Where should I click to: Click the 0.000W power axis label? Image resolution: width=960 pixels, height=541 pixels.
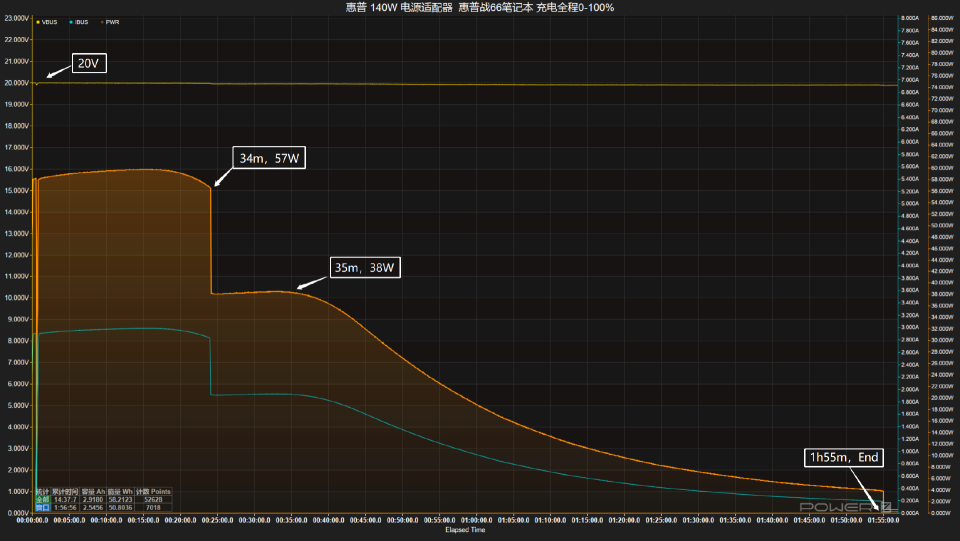941,513
